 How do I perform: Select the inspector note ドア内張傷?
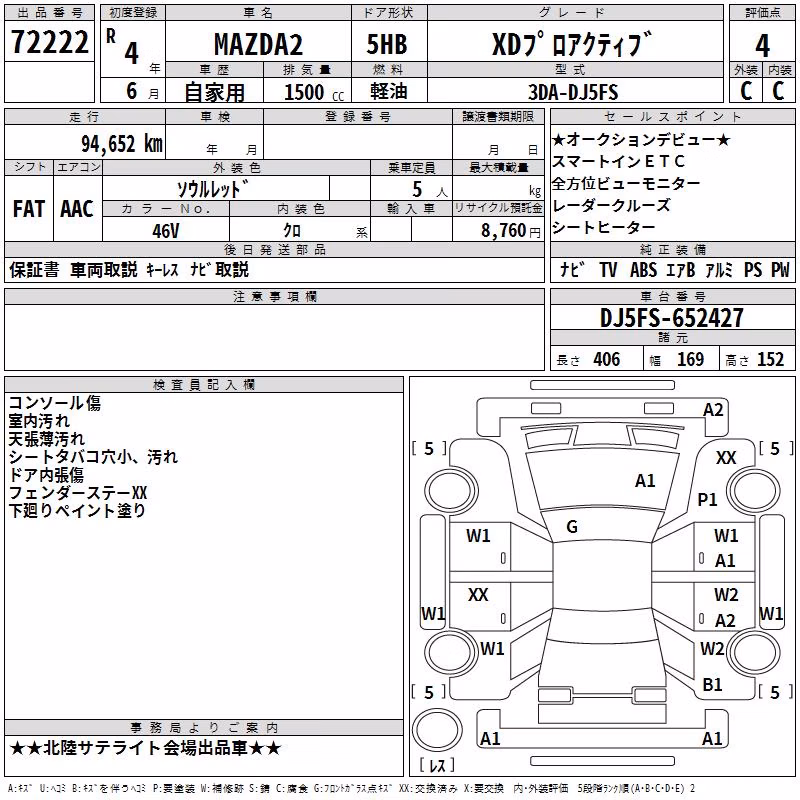(46, 474)
